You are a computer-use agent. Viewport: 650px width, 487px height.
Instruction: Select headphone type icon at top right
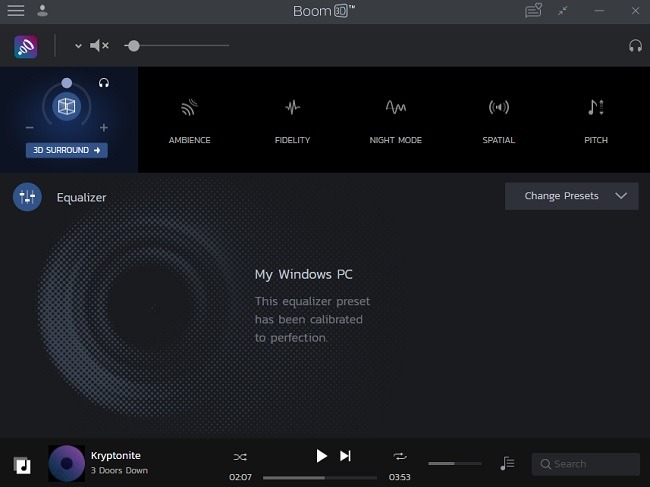635,46
